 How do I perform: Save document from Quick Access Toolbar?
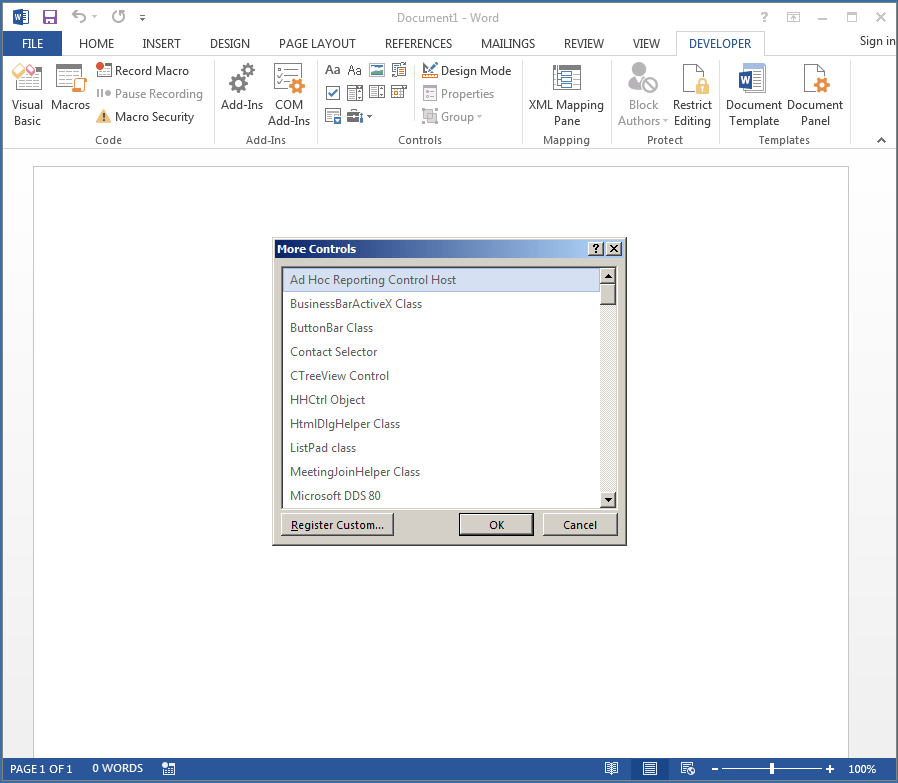[x=50, y=17]
